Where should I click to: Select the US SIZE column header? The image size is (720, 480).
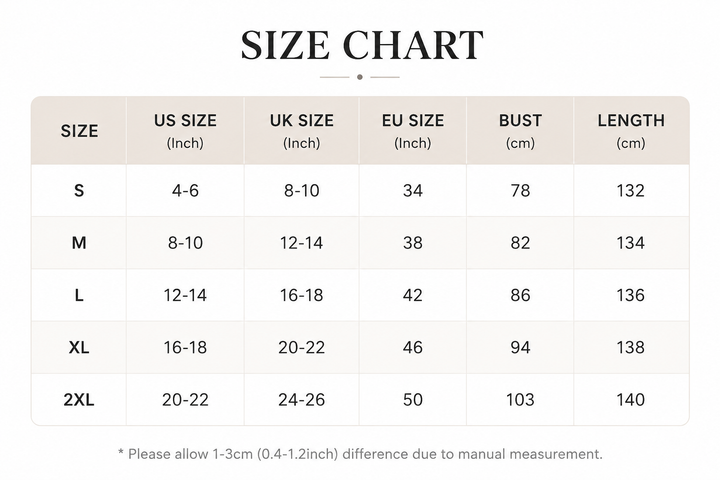coord(185,130)
